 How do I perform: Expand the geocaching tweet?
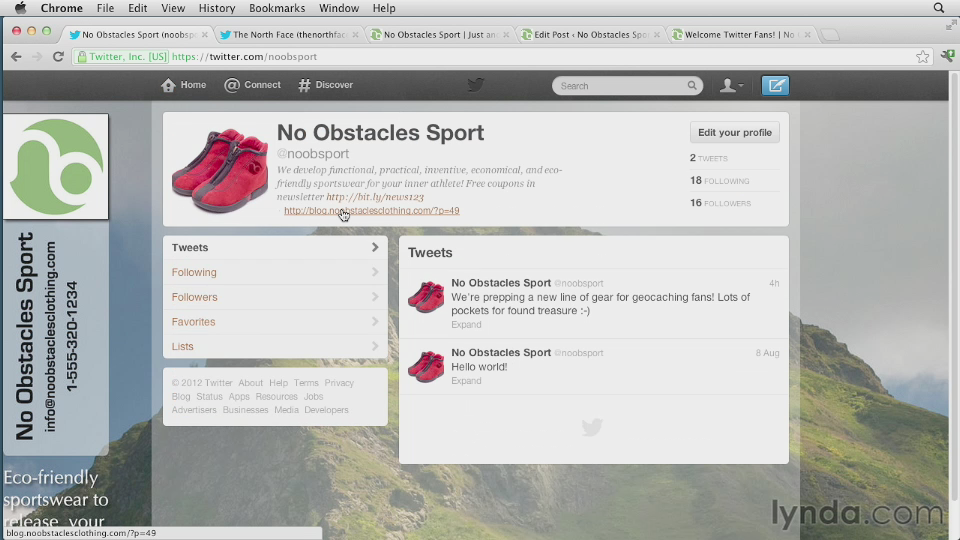[466, 325]
